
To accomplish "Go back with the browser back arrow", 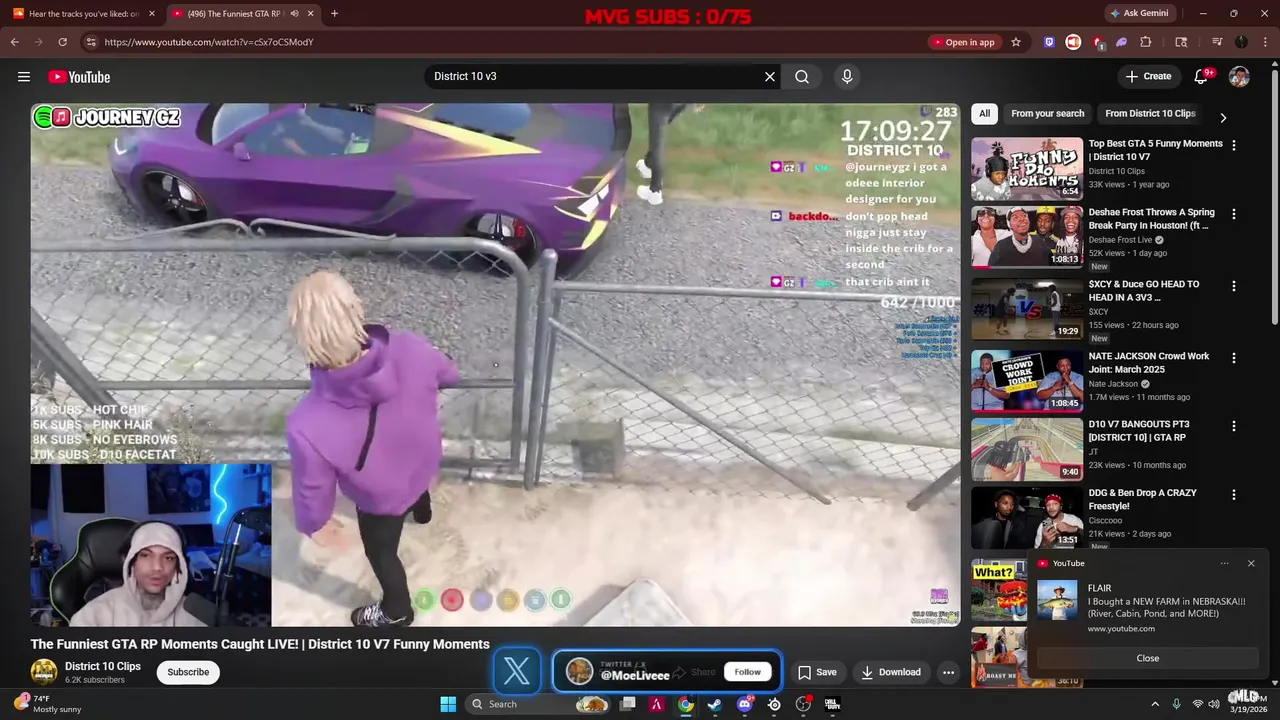I will pos(14,42).
